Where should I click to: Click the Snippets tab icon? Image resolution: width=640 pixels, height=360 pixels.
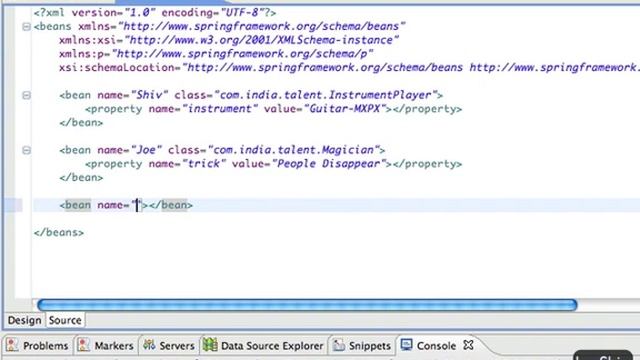(x=338, y=345)
